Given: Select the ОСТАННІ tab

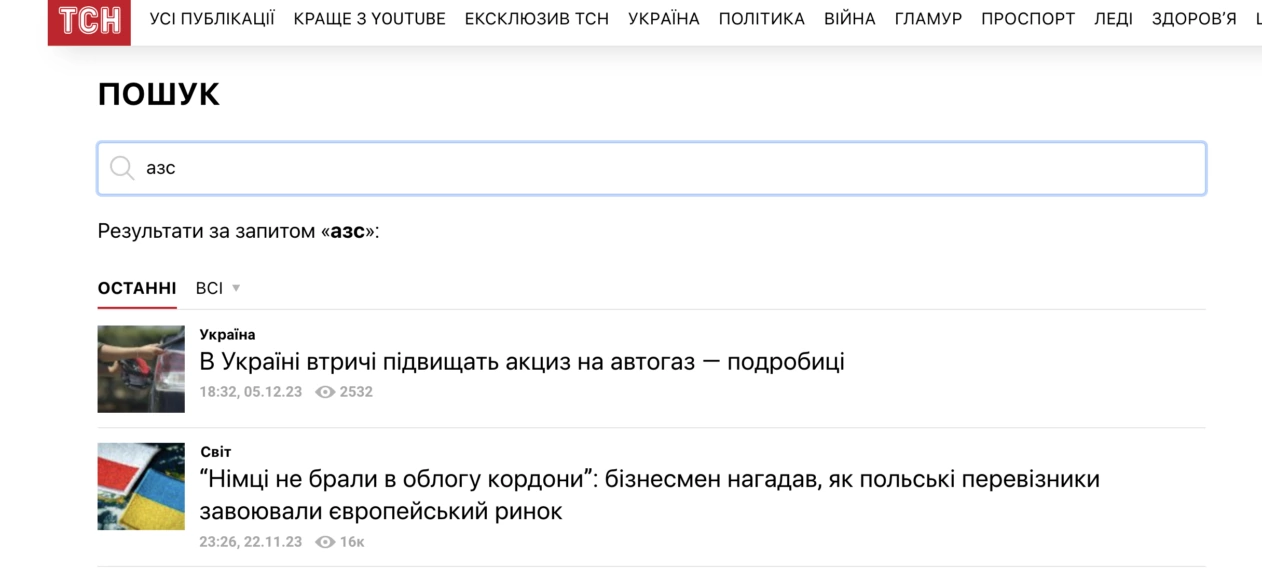Looking at the screenshot, I should [137, 288].
